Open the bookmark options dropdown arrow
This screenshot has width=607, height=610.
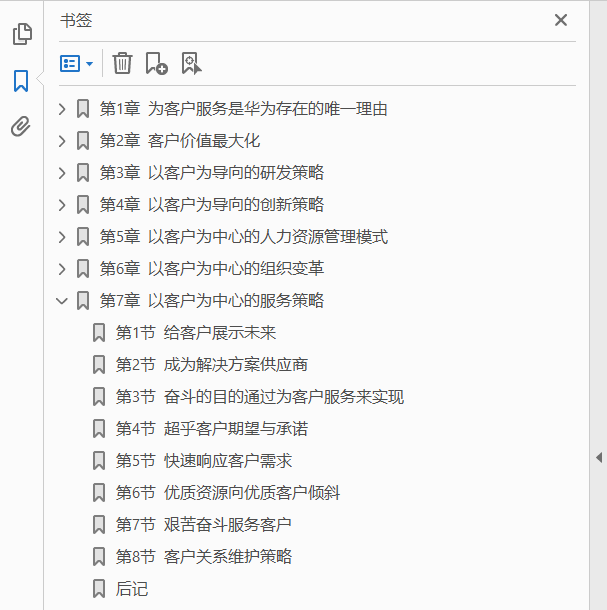[x=89, y=63]
